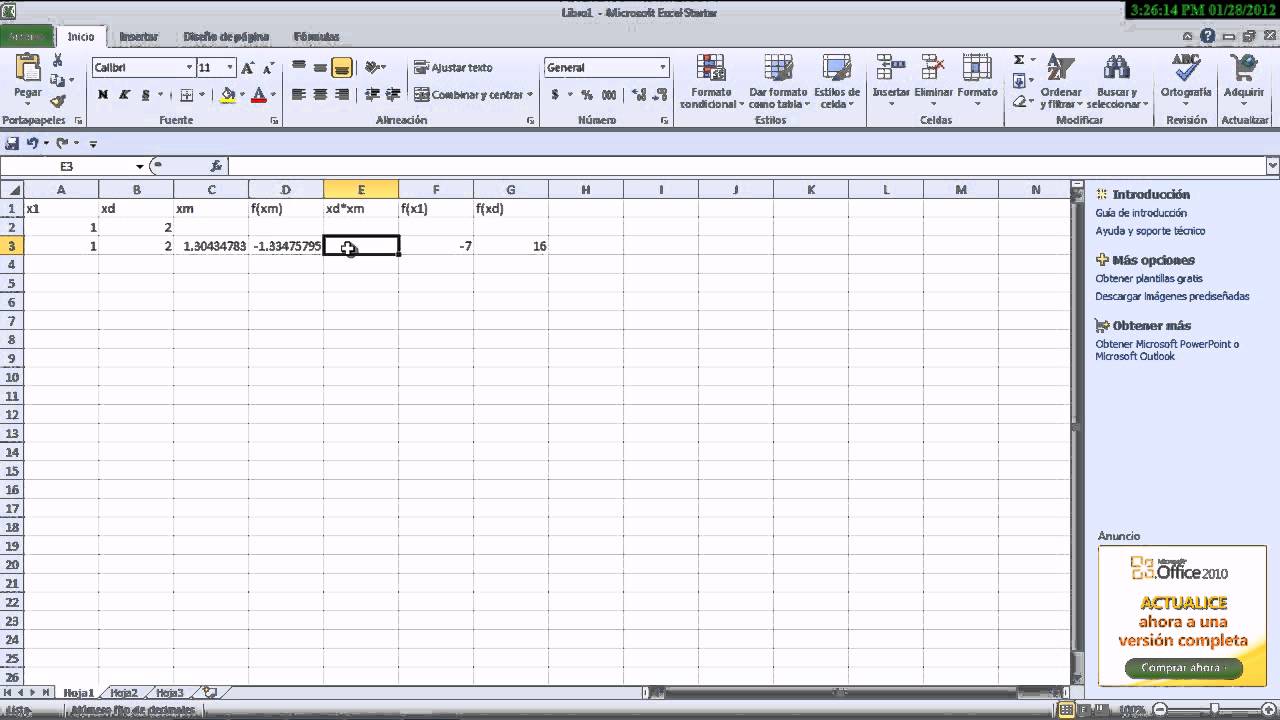Apply the 000 thousands separator style

[609, 95]
